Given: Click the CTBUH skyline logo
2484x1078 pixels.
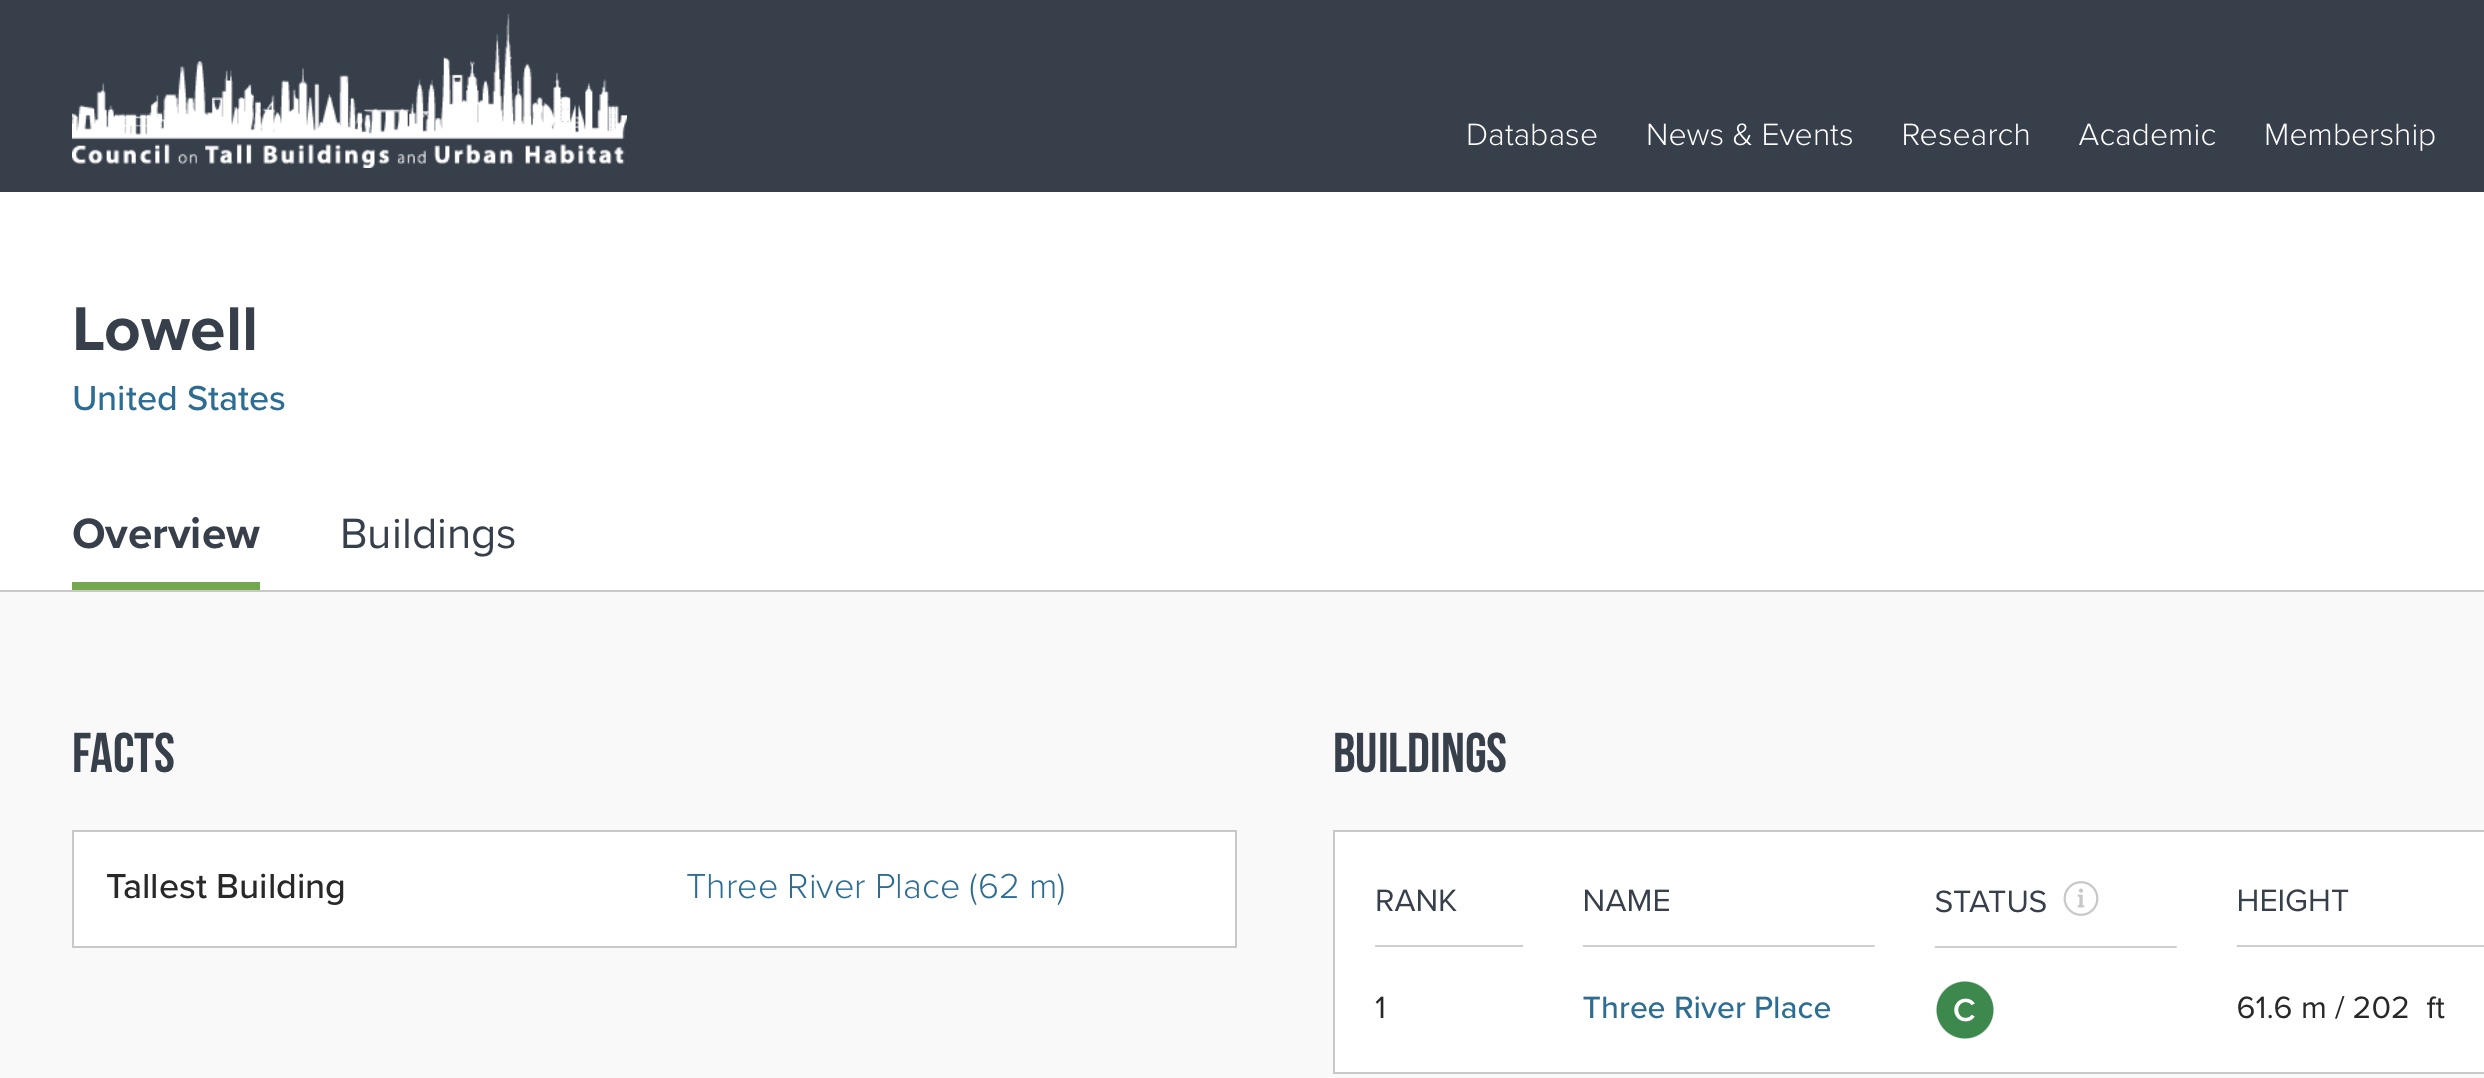Looking at the screenshot, I should pyautogui.click(x=348, y=95).
